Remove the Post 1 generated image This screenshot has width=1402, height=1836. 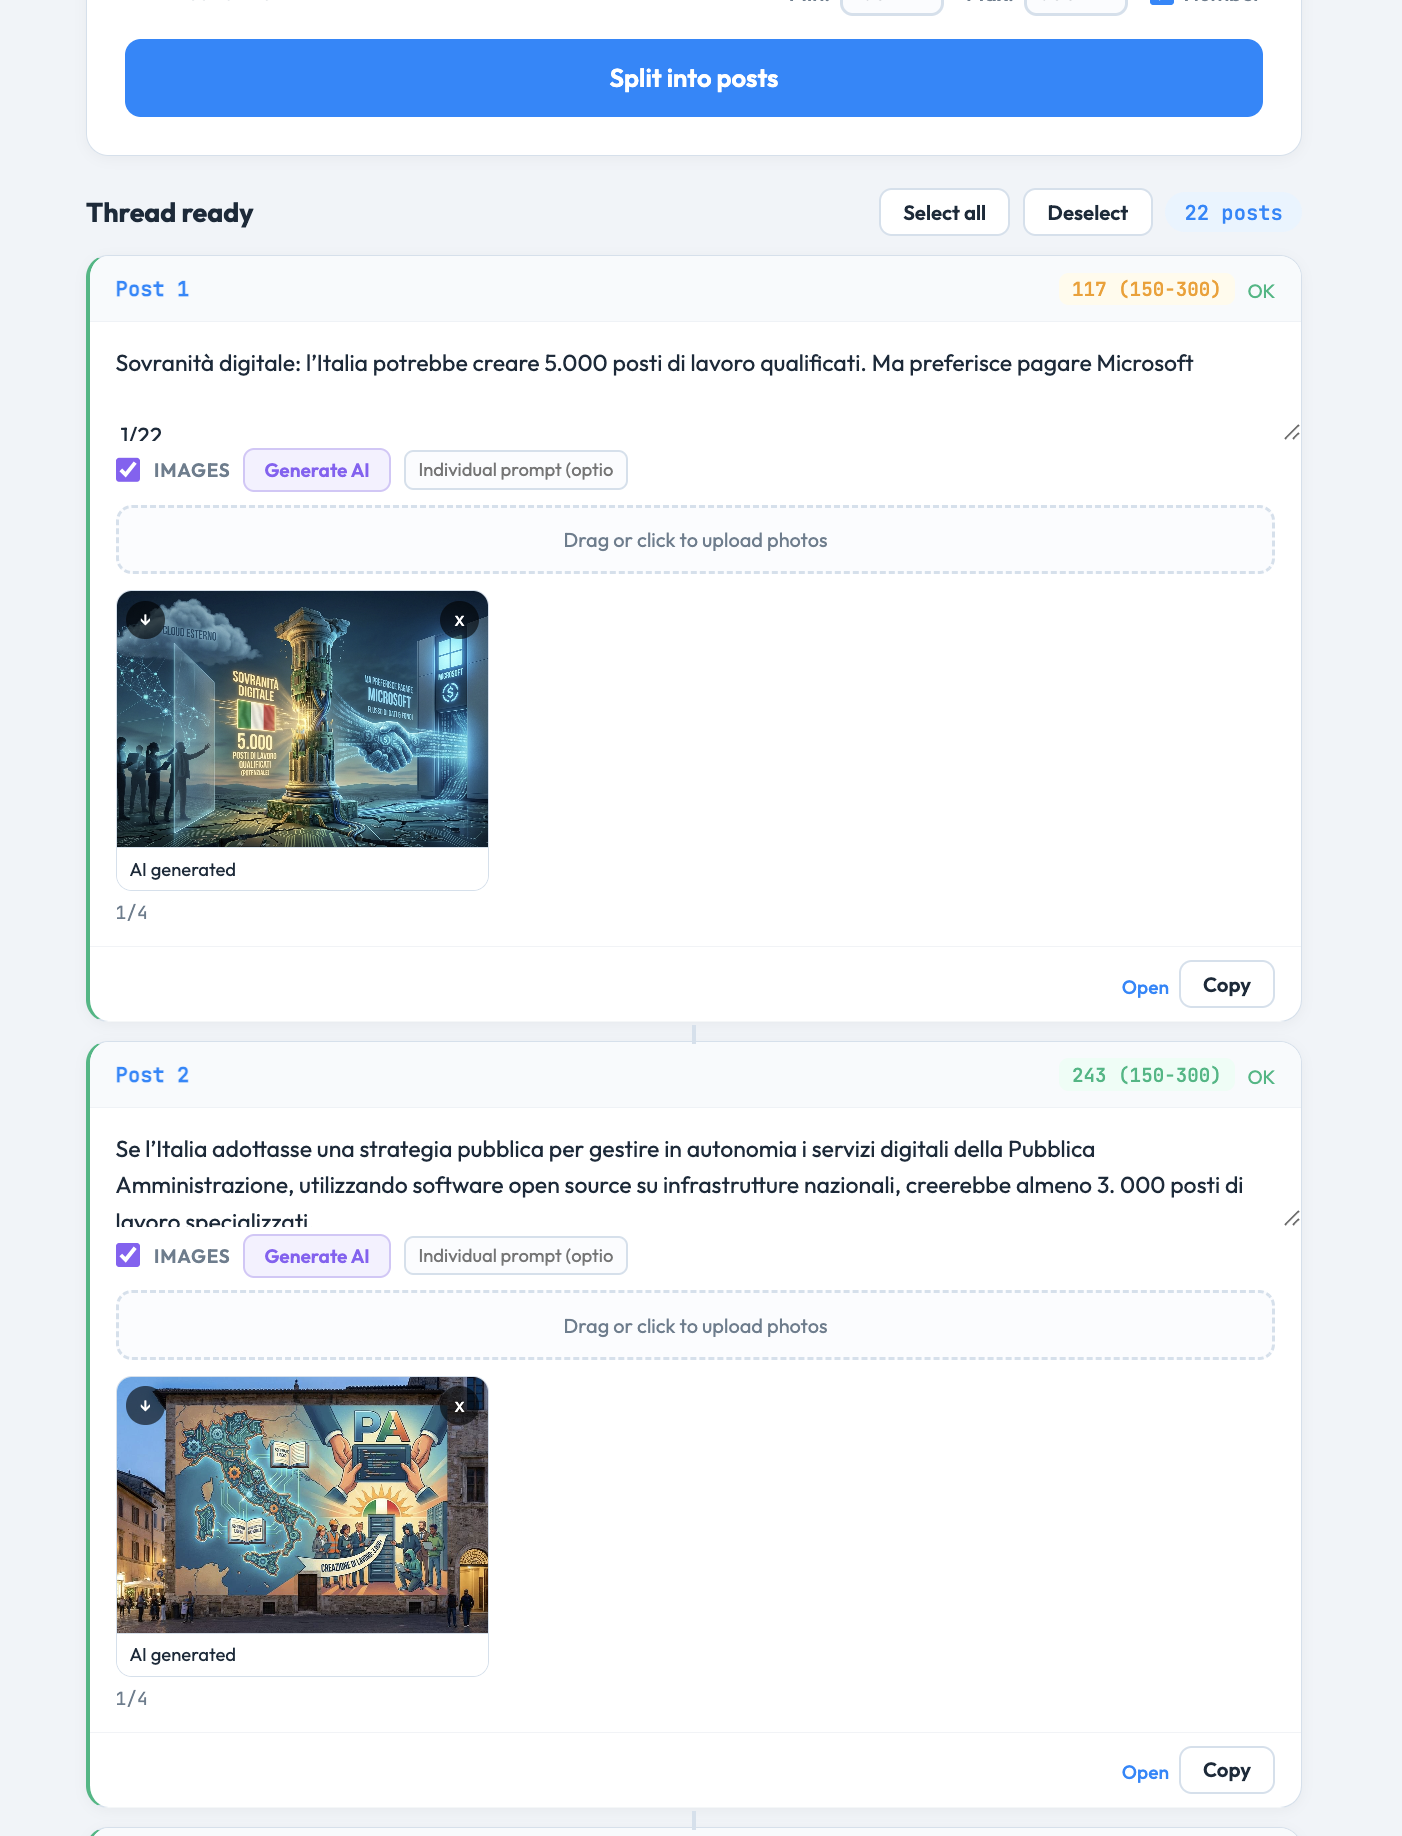click(459, 620)
